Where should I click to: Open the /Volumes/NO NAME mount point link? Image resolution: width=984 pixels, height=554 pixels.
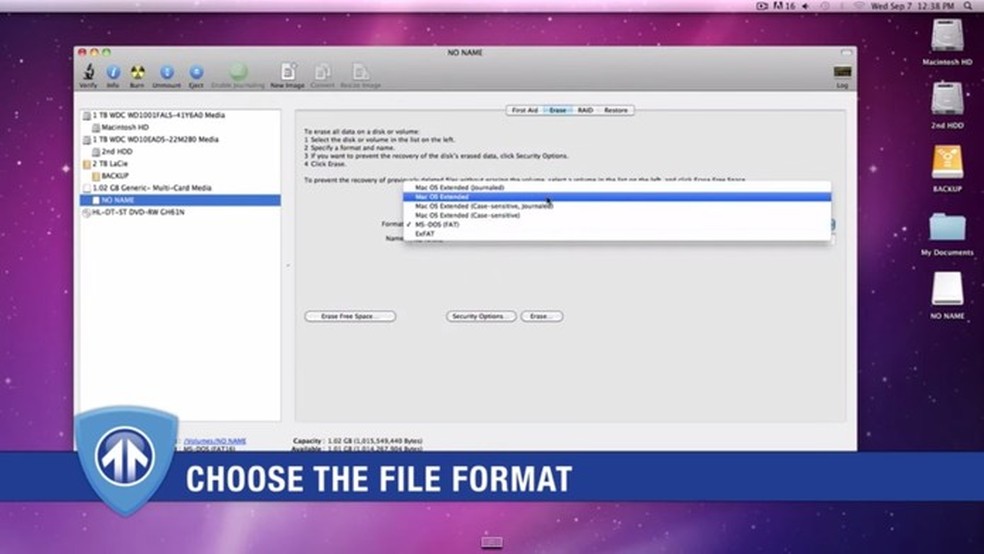click(x=215, y=441)
